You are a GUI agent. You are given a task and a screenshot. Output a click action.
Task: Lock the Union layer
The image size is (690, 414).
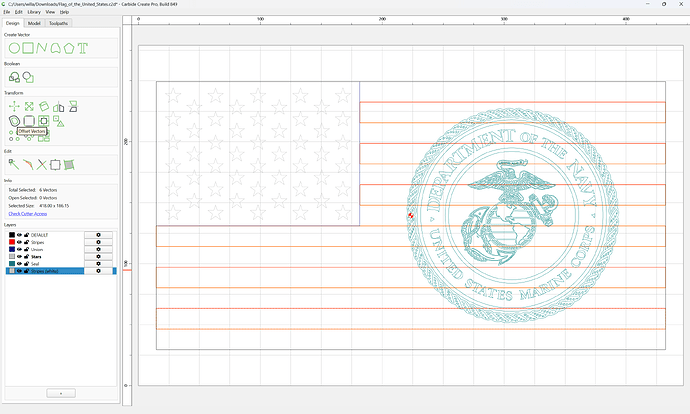[26, 249]
